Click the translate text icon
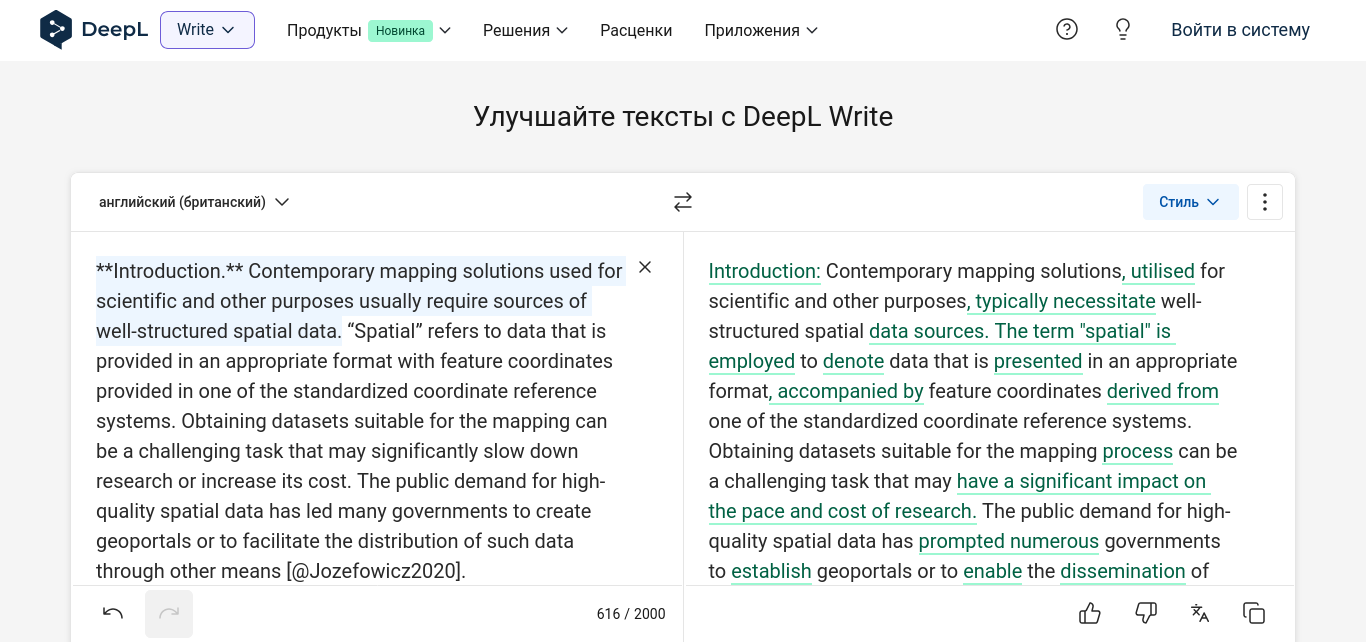 point(1200,613)
